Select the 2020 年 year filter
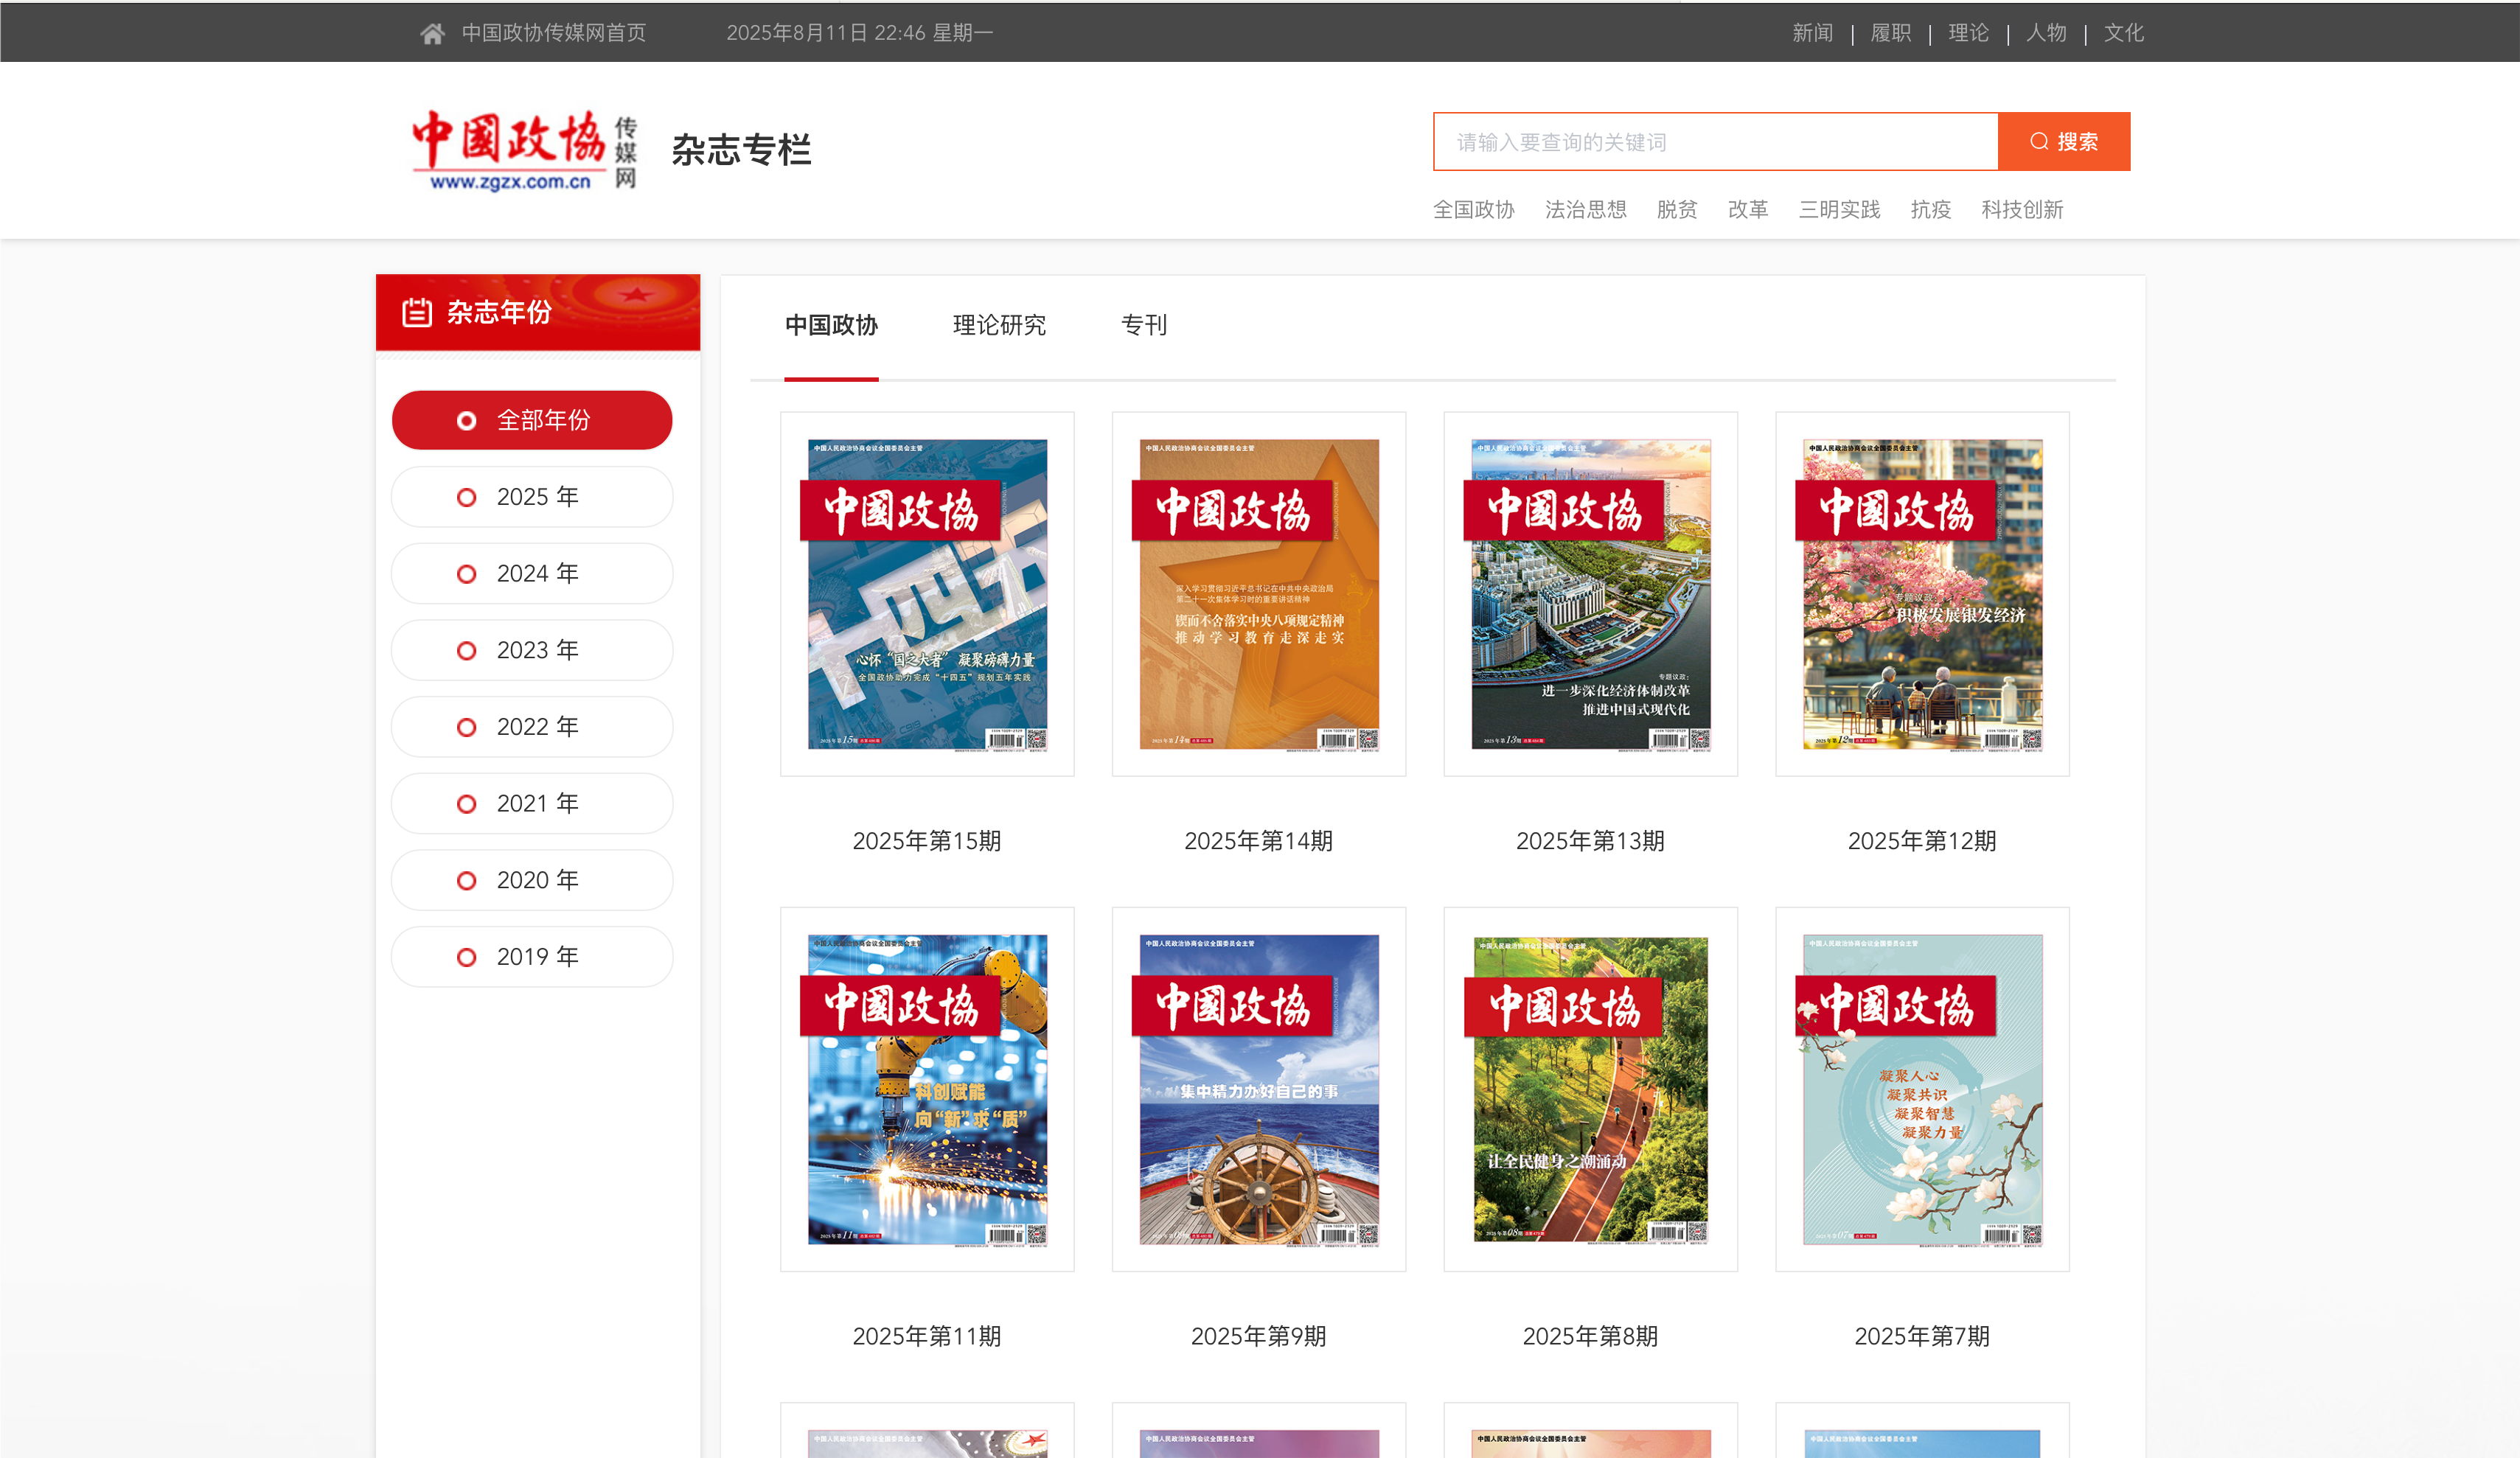The width and height of the screenshot is (2520, 1458). tap(532, 880)
